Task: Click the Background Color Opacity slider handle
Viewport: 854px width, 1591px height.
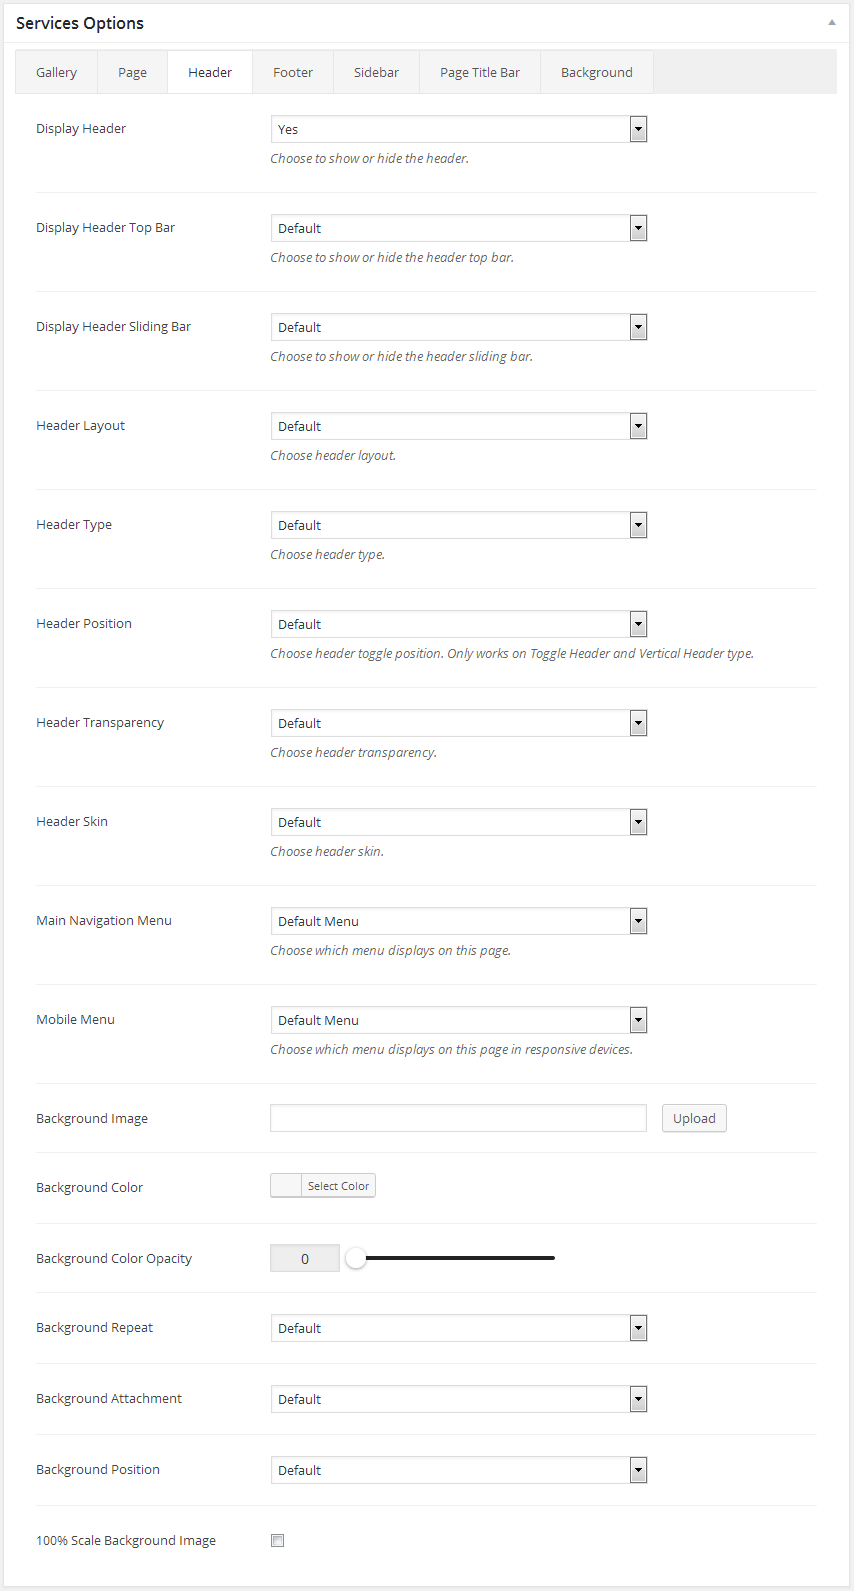Action: point(356,1258)
